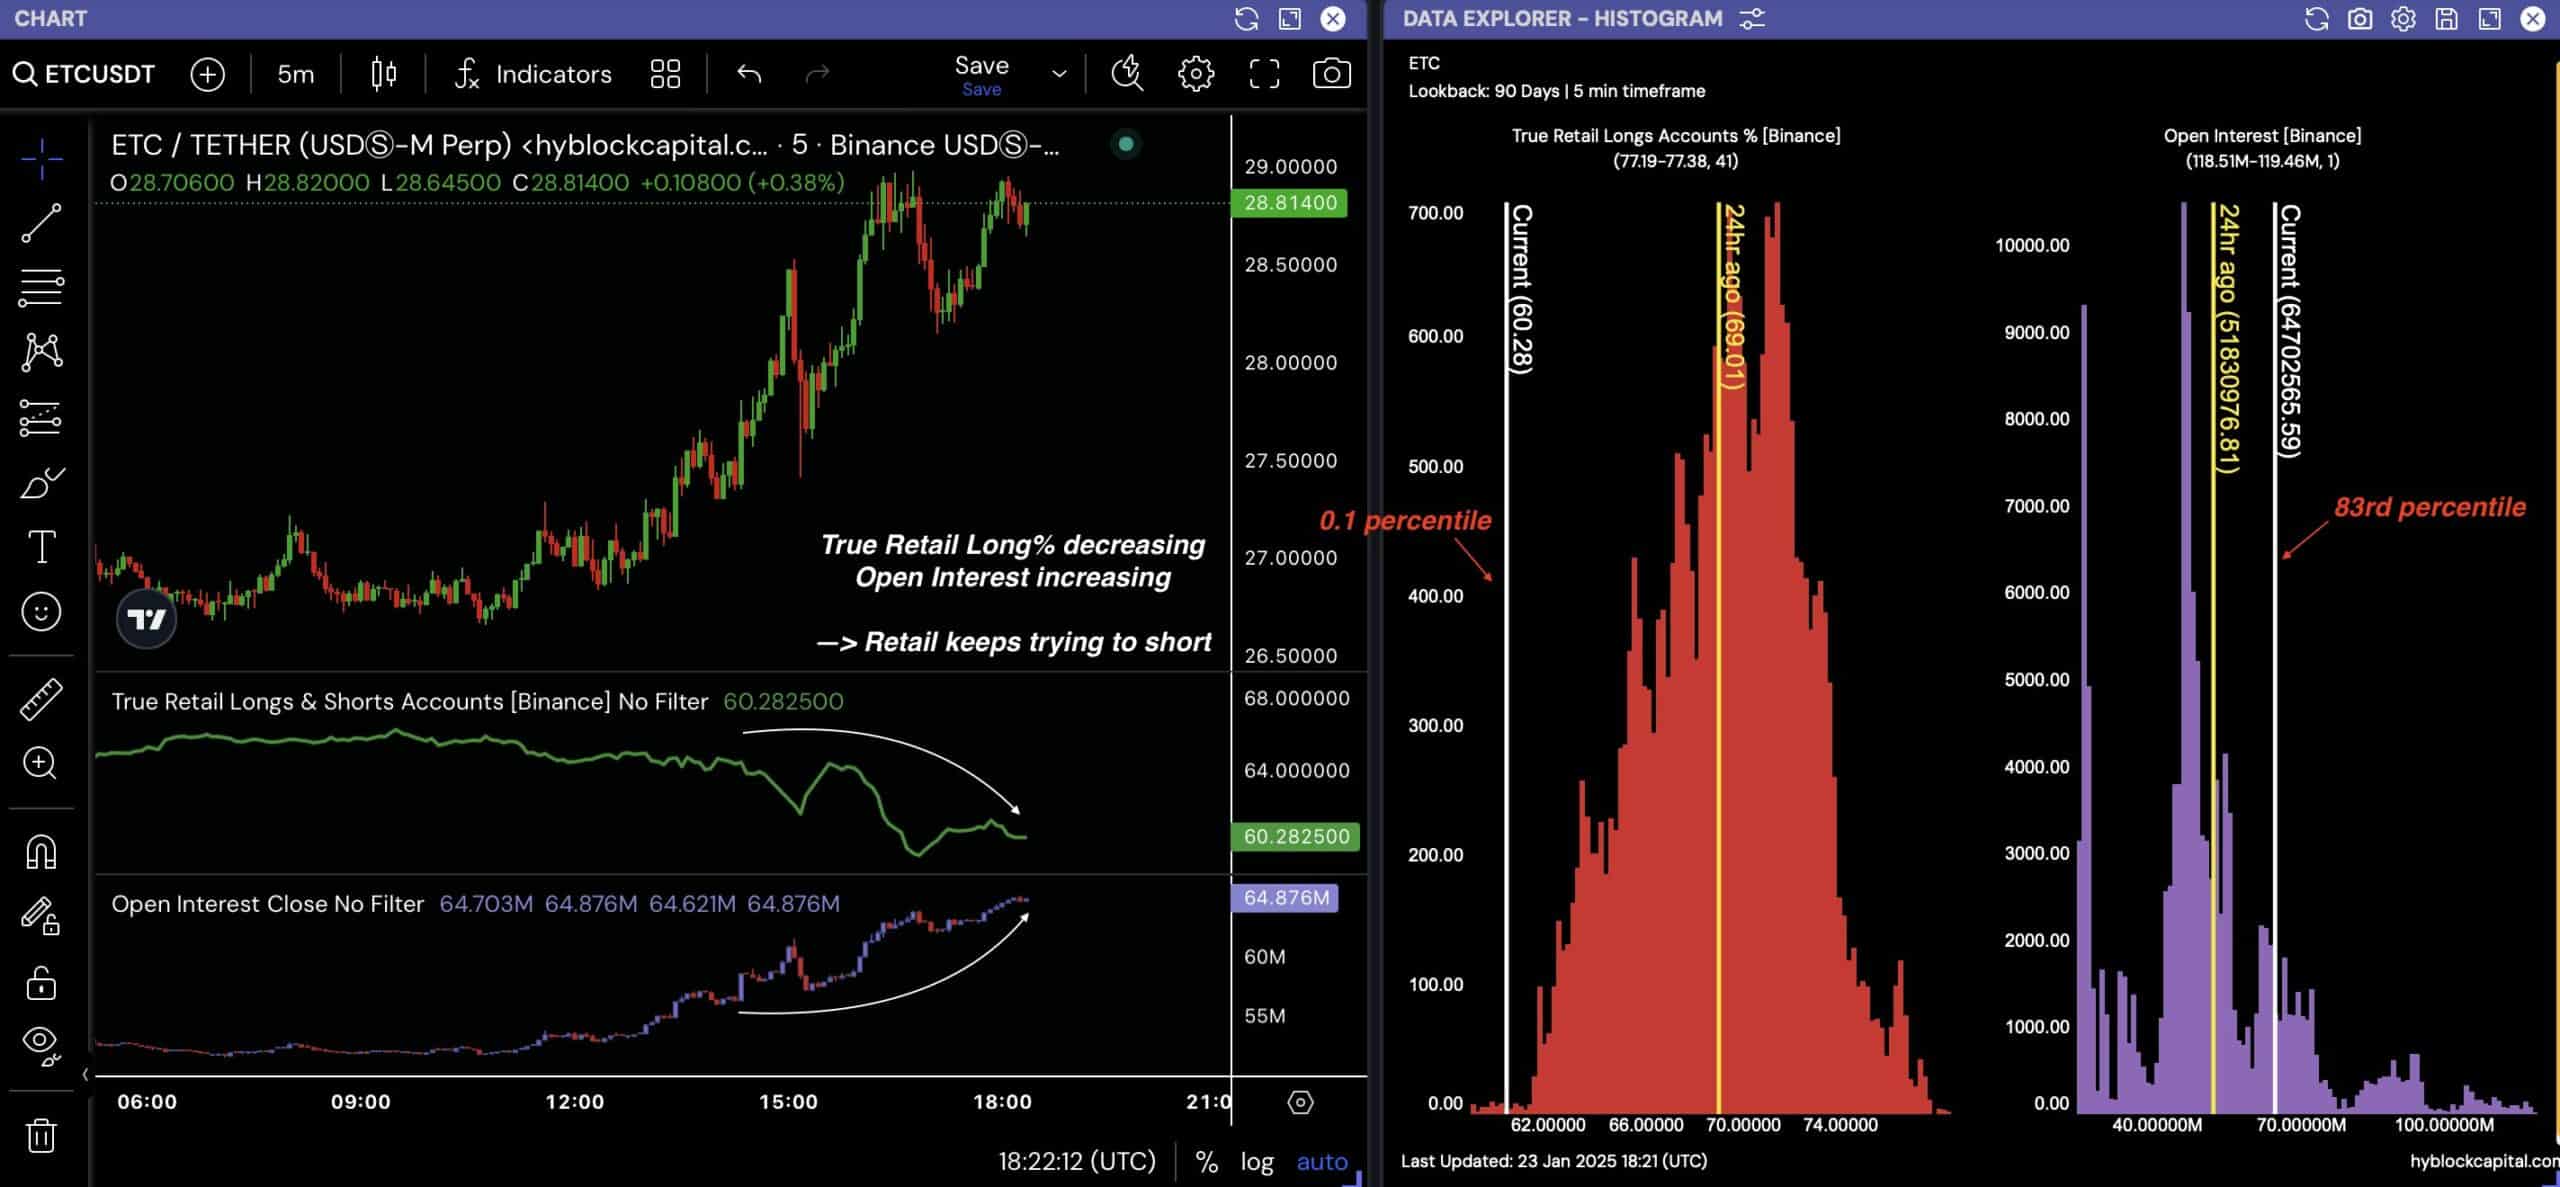Open the candlestick chart style selector
The width and height of the screenshot is (2560, 1187).
click(x=383, y=74)
